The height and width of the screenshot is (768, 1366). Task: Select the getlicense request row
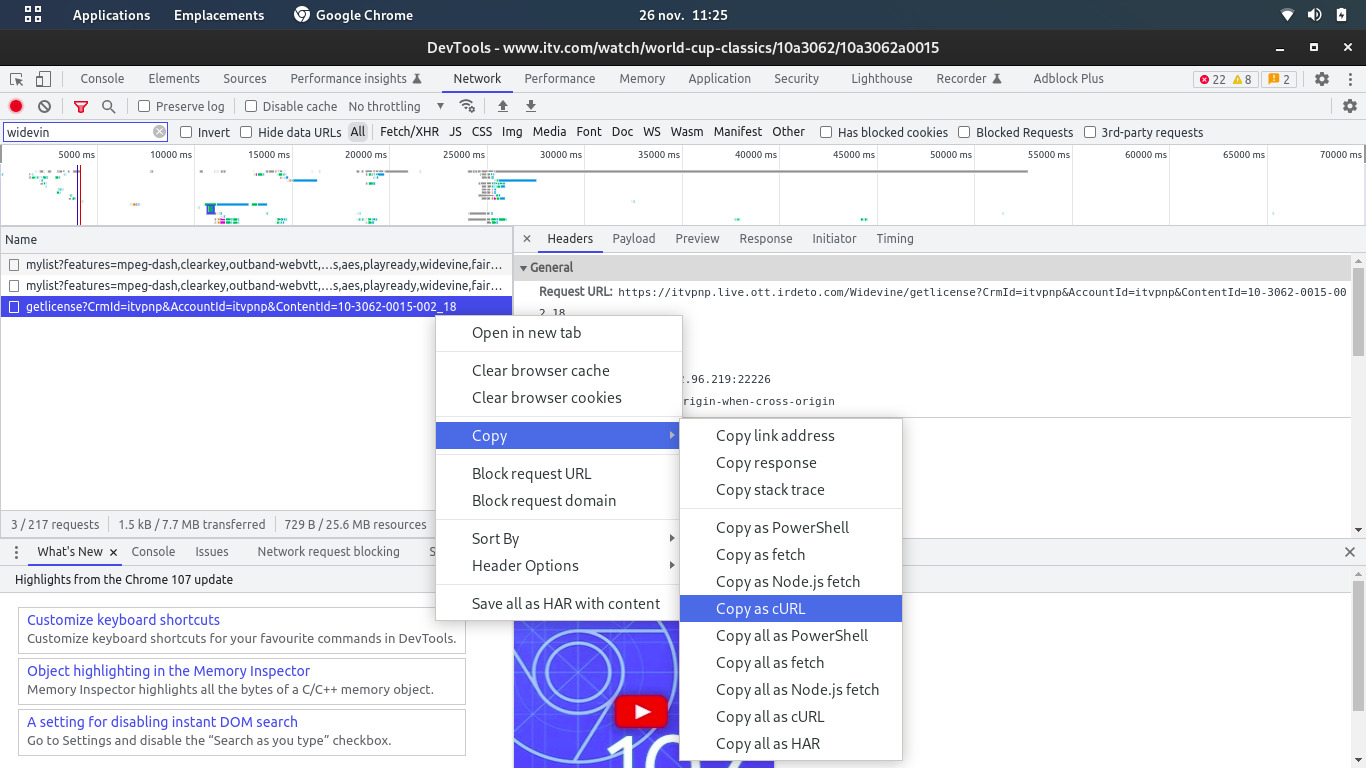(256, 307)
